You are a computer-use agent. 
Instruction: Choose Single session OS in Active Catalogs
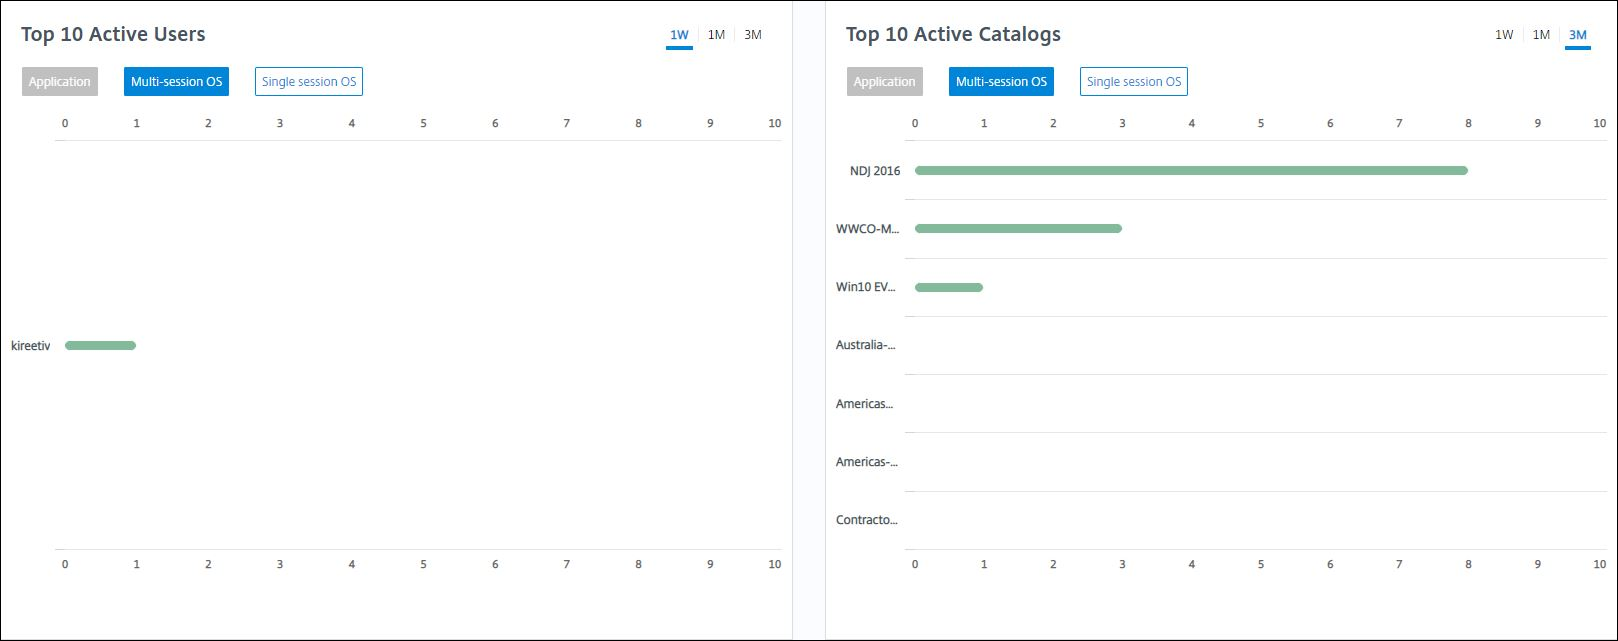pyautogui.click(x=1134, y=82)
